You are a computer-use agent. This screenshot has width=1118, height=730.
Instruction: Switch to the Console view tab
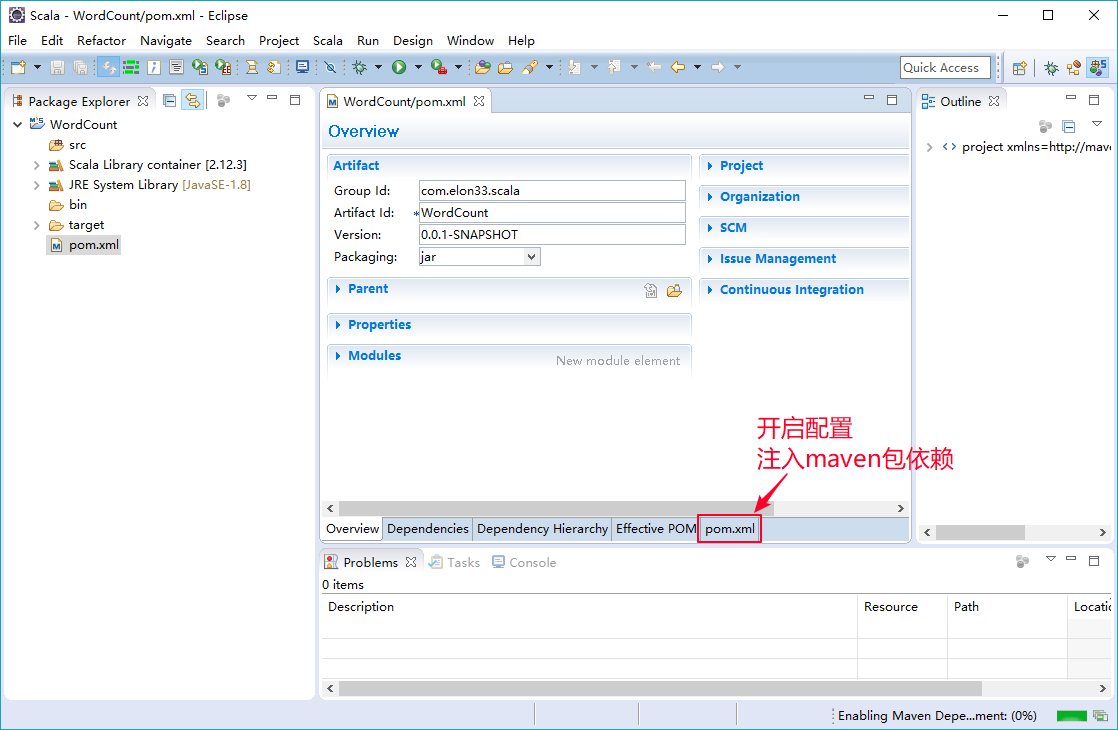pyautogui.click(x=524, y=562)
